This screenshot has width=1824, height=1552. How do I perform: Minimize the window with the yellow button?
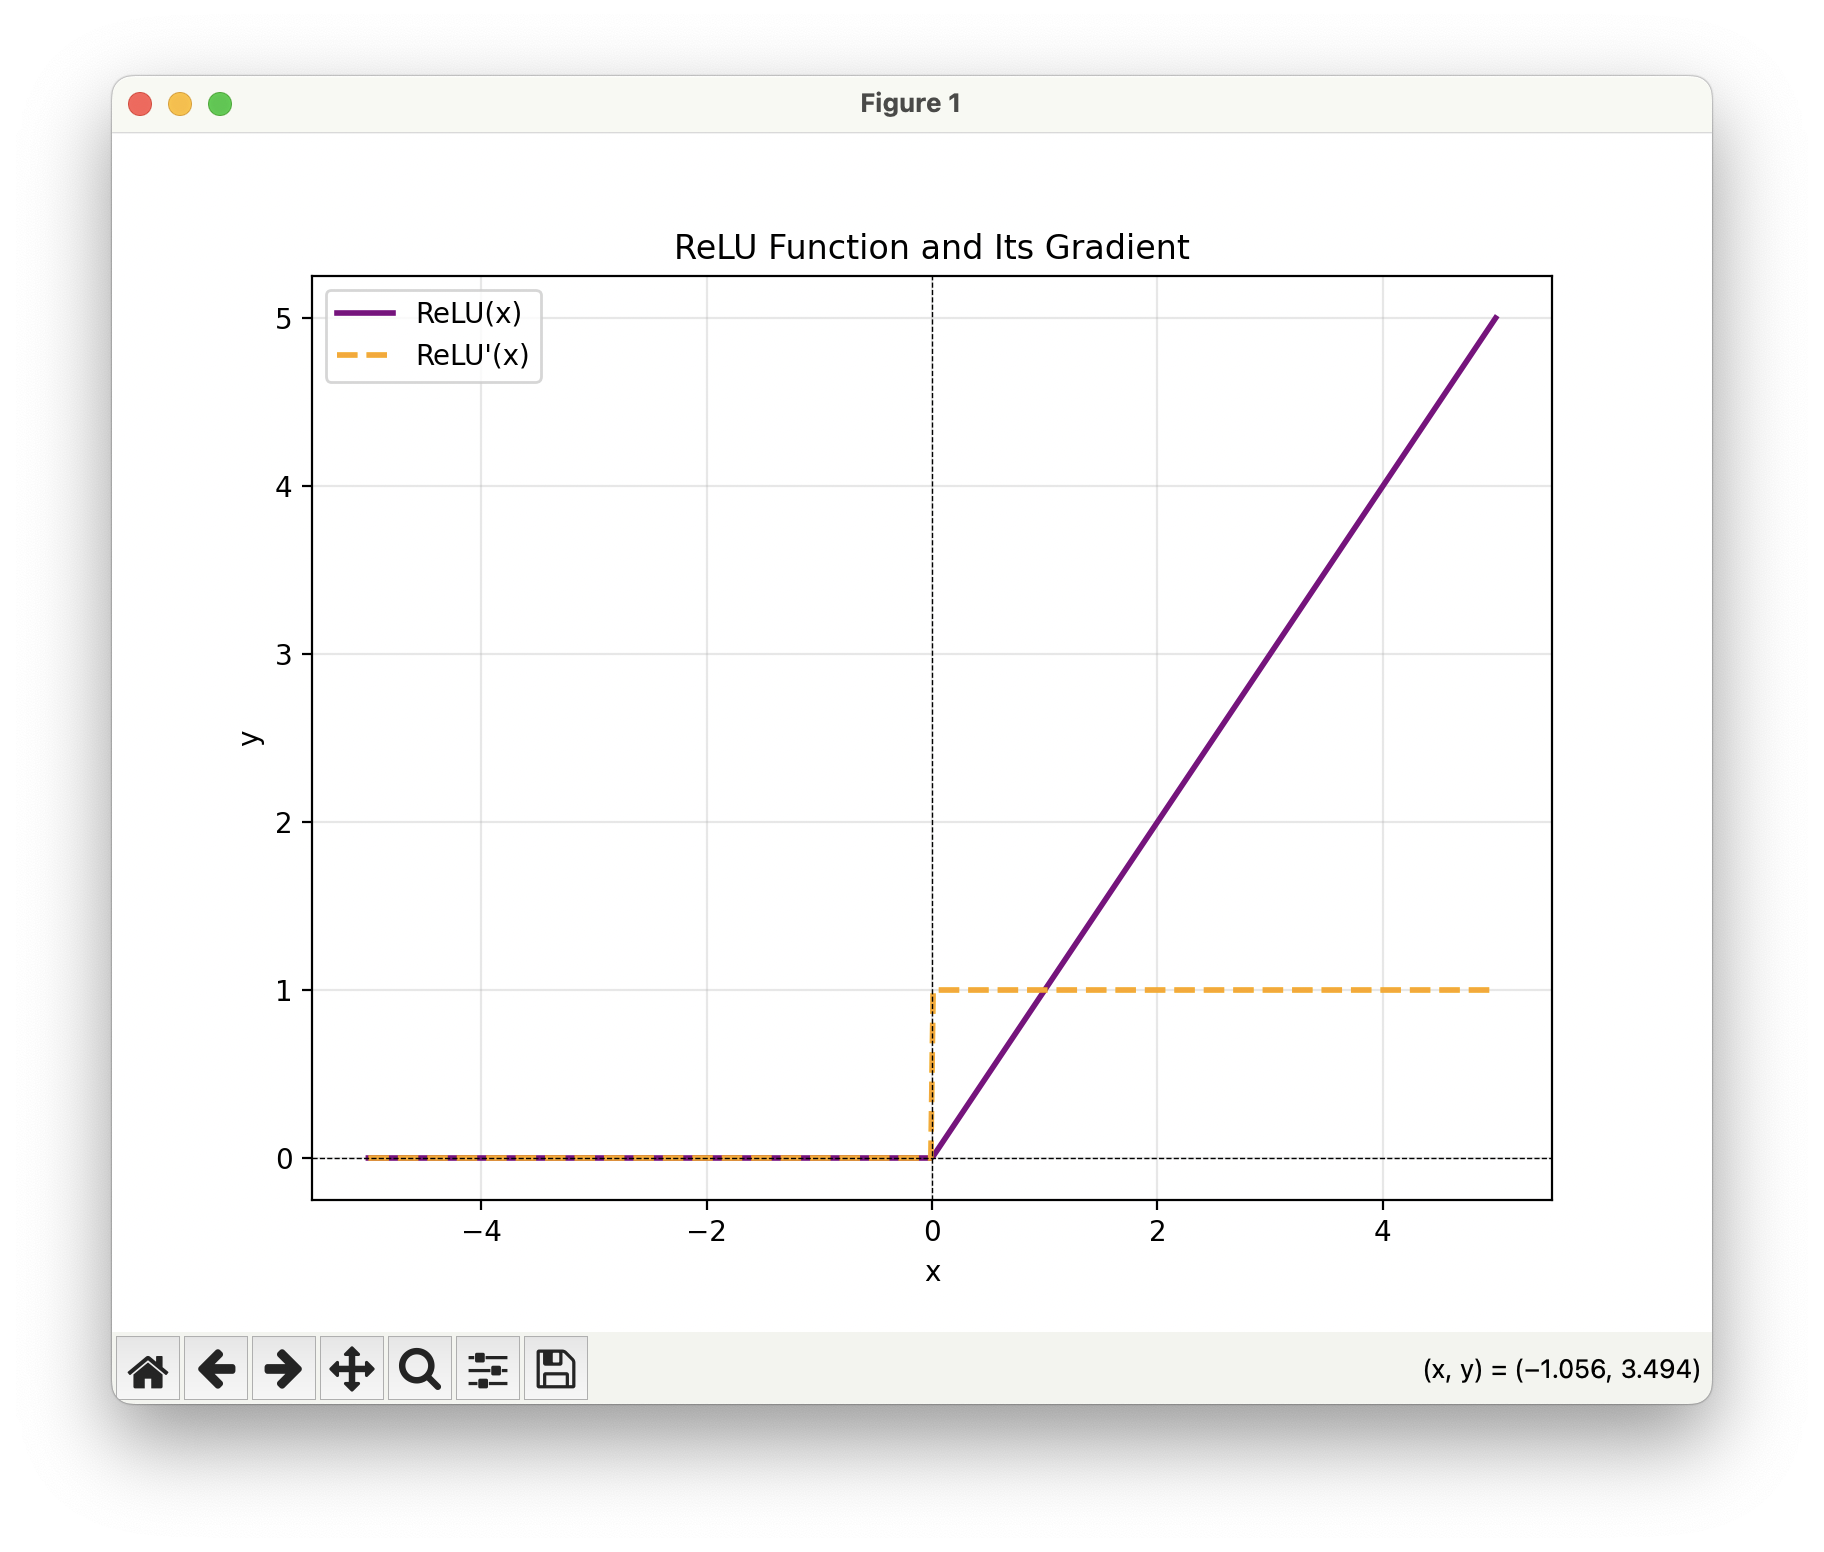point(180,104)
